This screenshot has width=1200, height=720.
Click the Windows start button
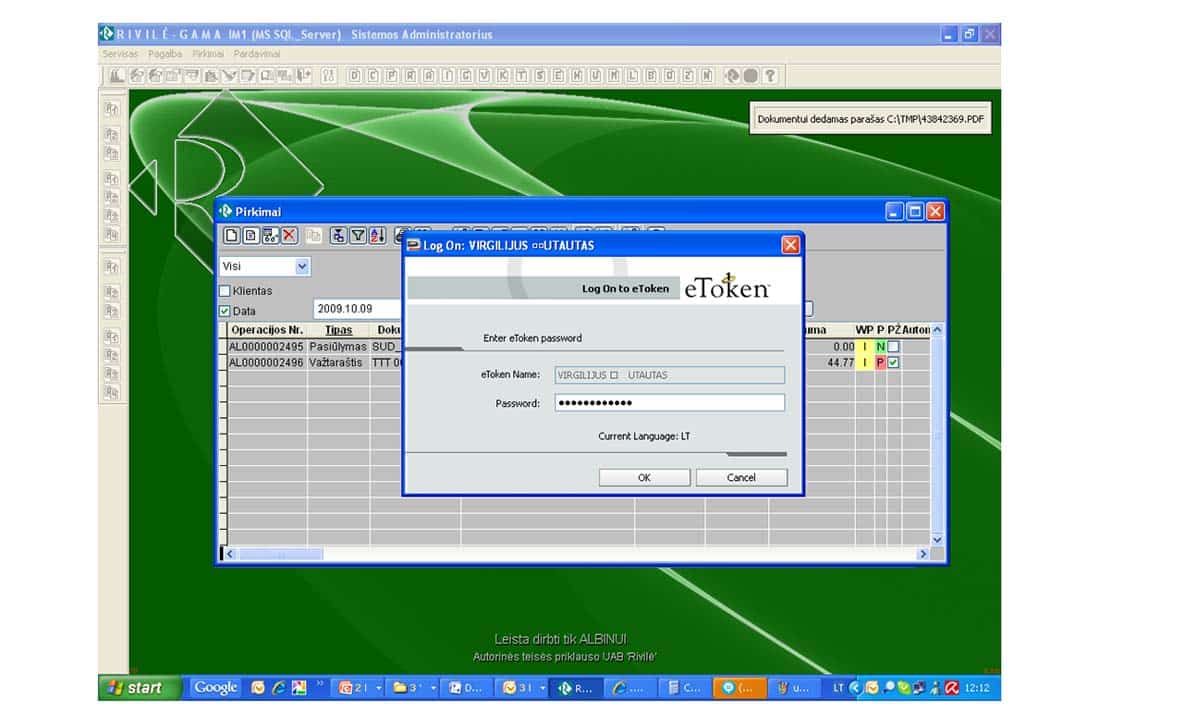[139, 688]
